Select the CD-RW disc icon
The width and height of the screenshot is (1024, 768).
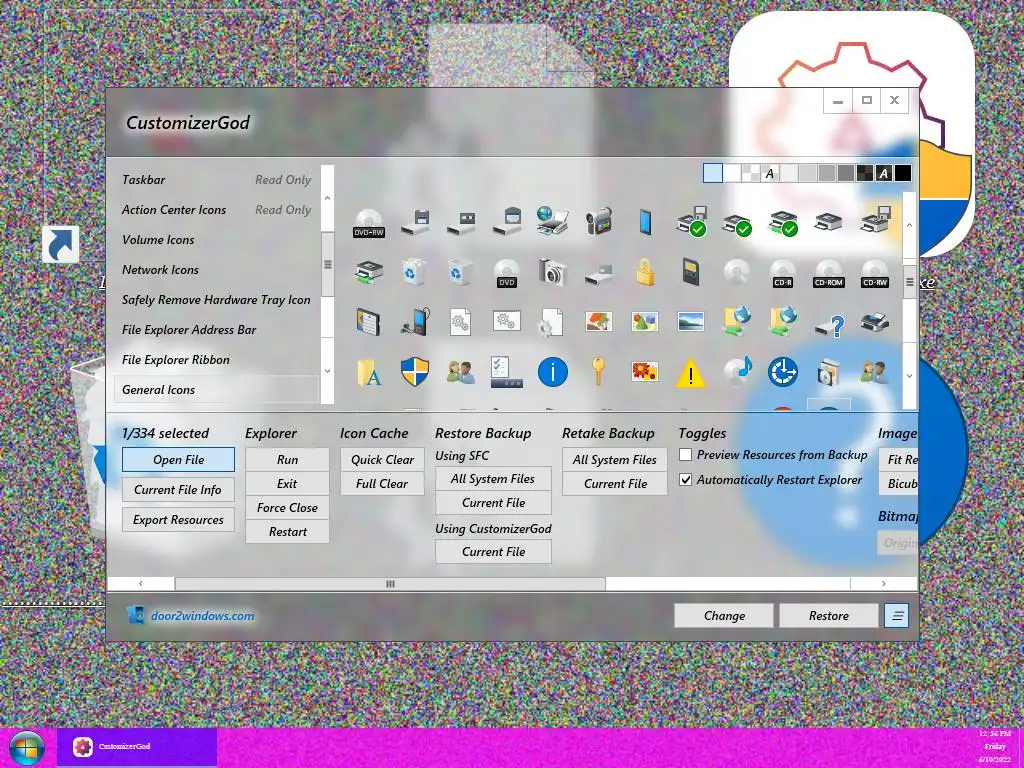[x=874, y=273]
